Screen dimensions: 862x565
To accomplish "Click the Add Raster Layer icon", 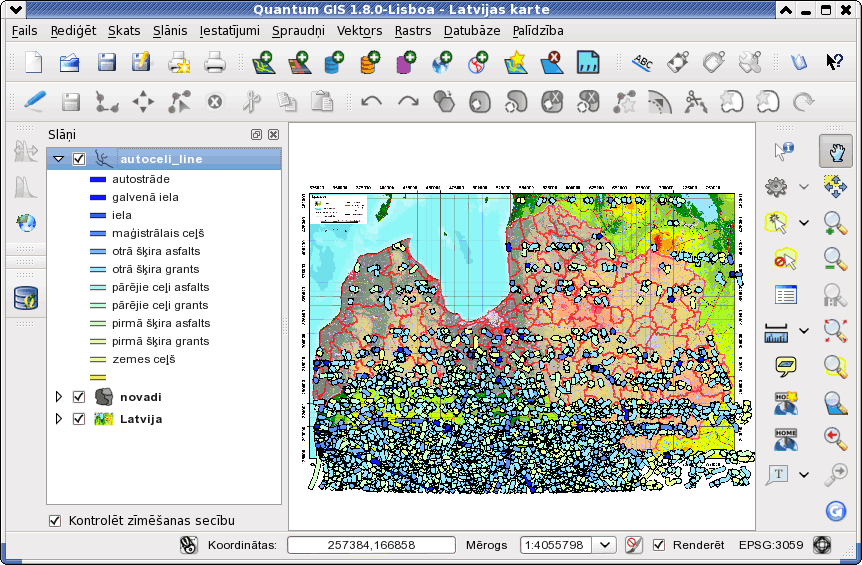I will [x=300, y=62].
